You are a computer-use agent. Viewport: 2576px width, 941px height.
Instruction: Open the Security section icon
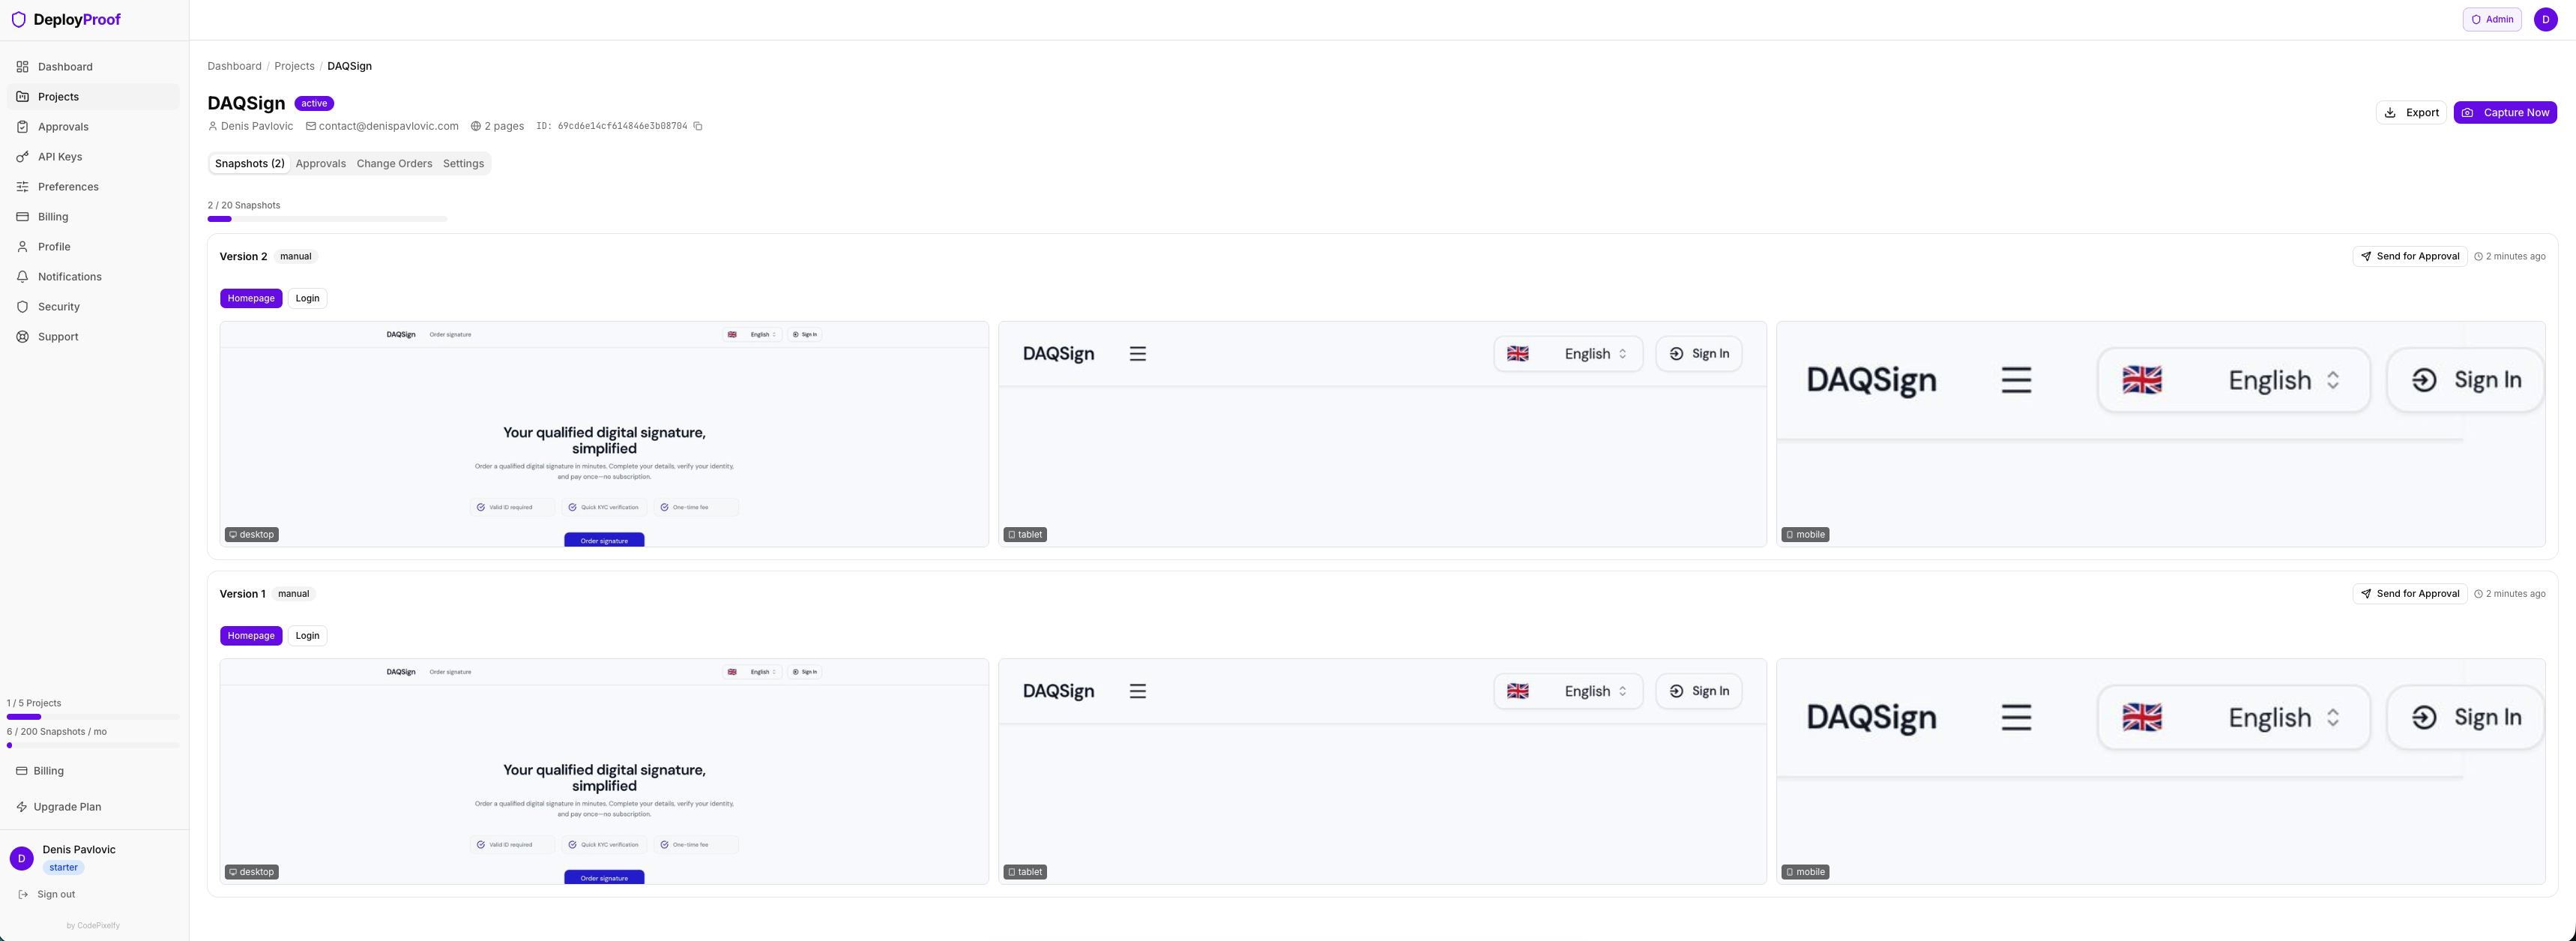click(22, 307)
